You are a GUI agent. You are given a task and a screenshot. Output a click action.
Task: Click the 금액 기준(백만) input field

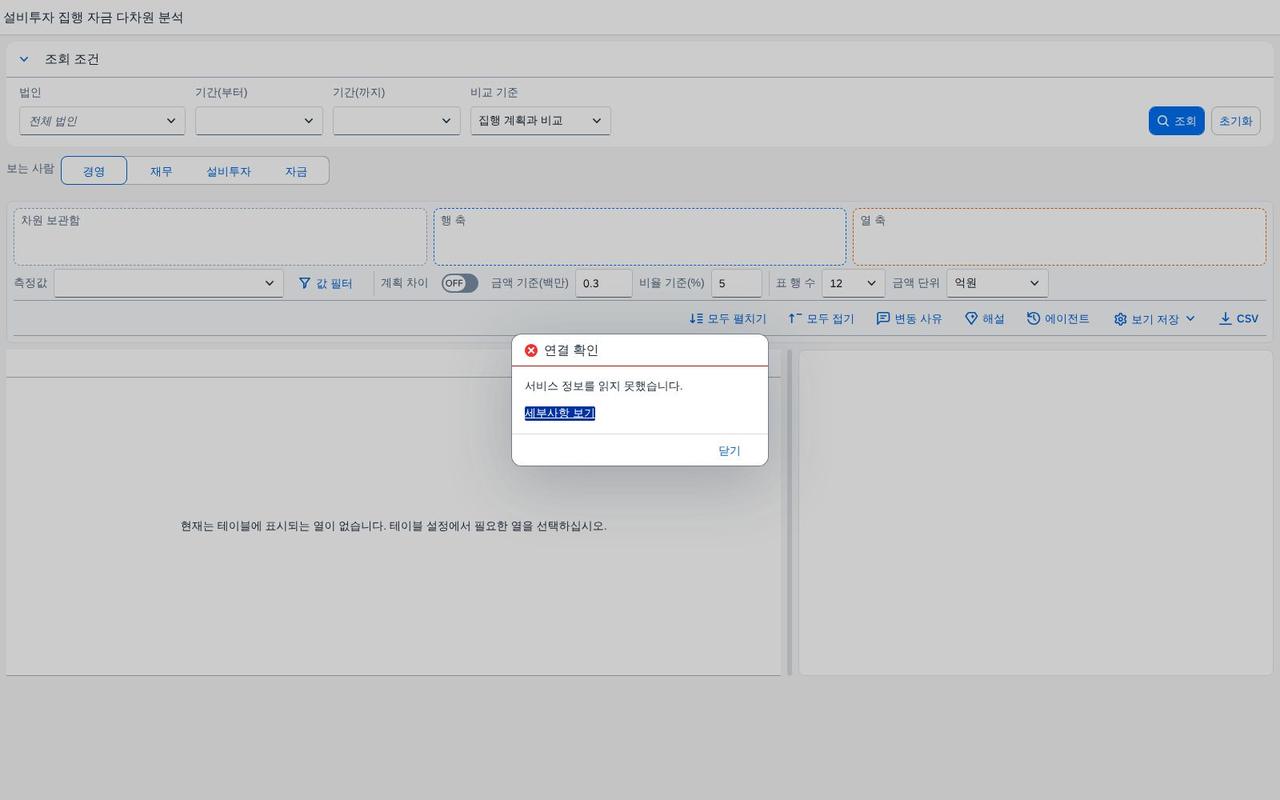coord(604,283)
